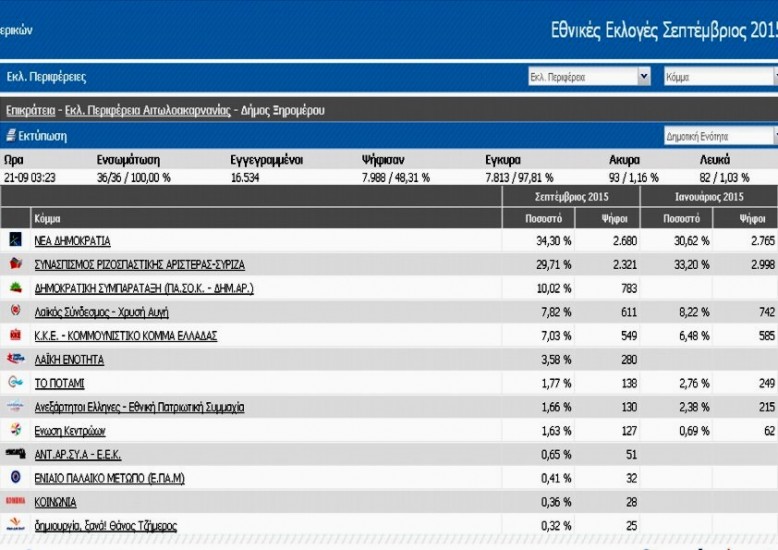Click the Ένωση Κεντρώων party logo icon
Viewport: 778px width, 550px height.
click(x=15, y=430)
